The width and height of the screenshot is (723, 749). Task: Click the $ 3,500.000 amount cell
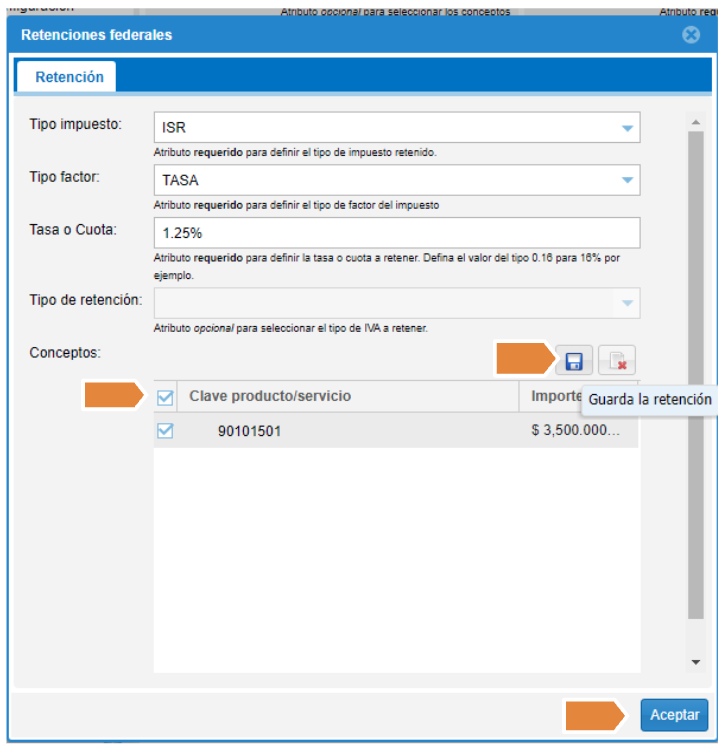576,431
